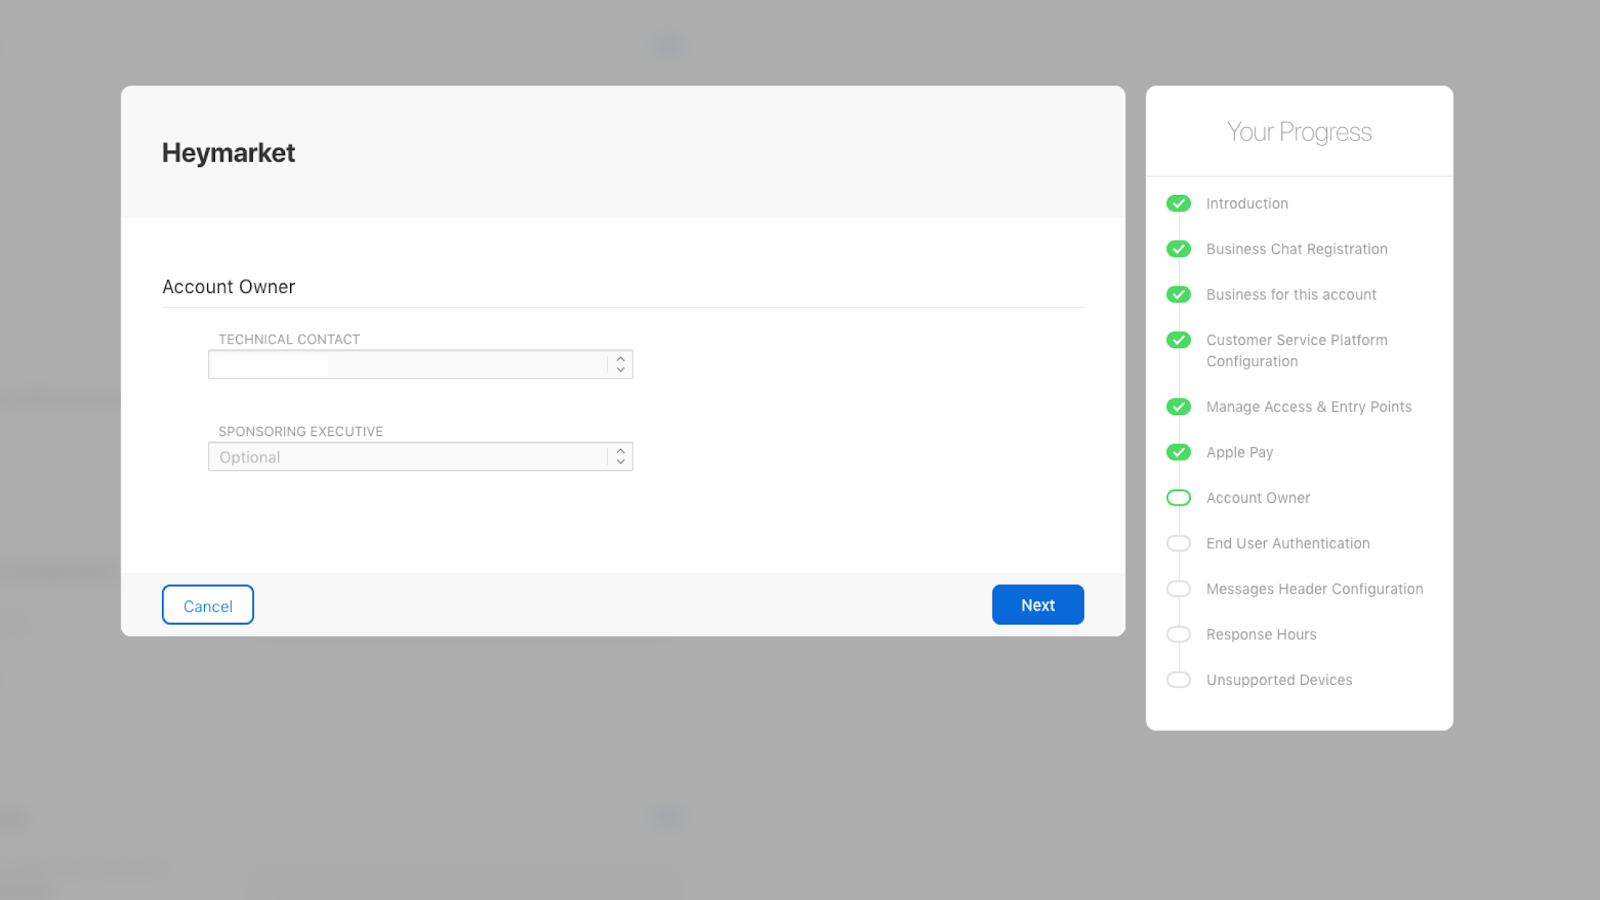The width and height of the screenshot is (1600, 900).
Task: Click the Sponsoring Executive stepper arrows
Action: pyautogui.click(x=621, y=457)
